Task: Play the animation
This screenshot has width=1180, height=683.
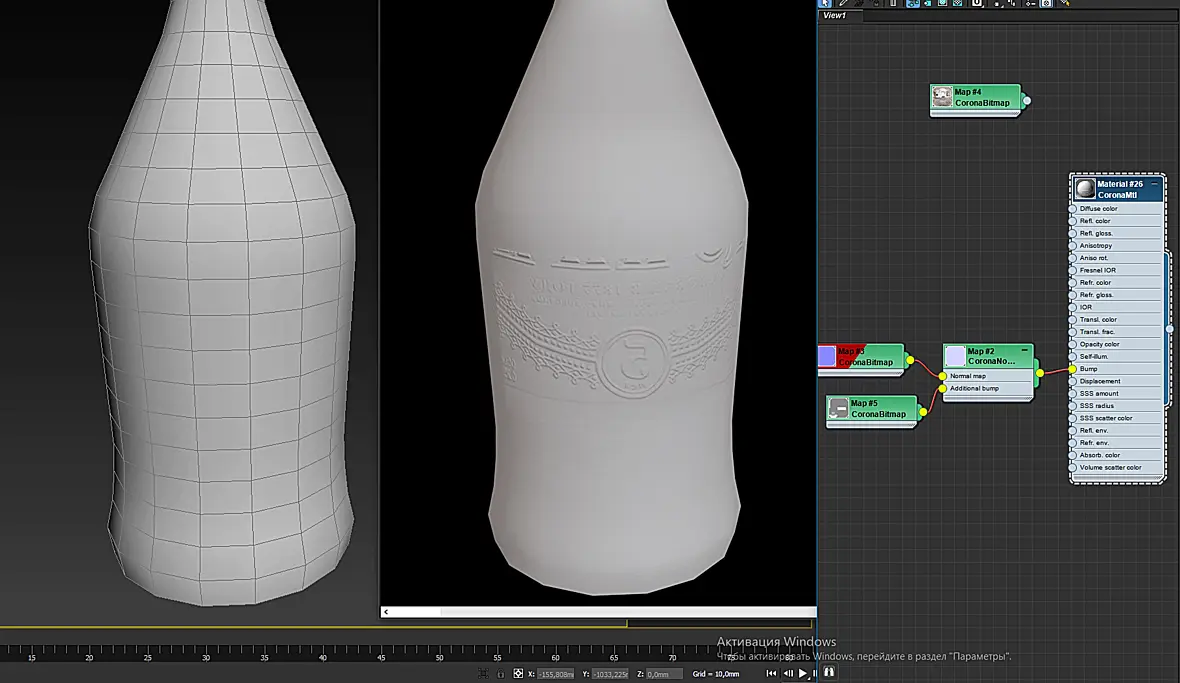Action: 803,673
